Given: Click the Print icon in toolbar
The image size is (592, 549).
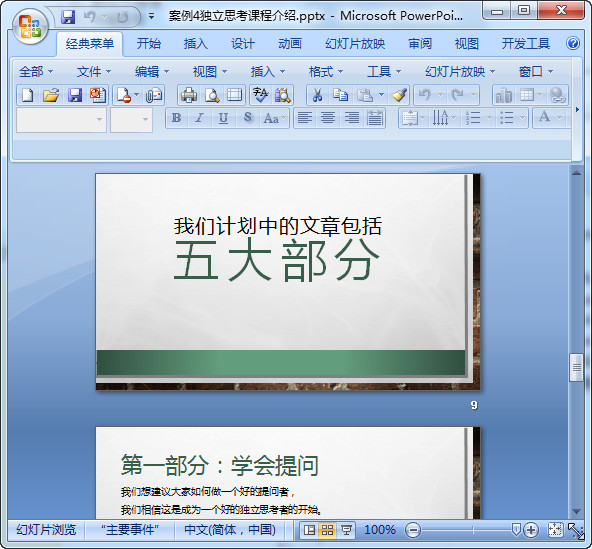Looking at the screenshot, I should click(189, 95).
